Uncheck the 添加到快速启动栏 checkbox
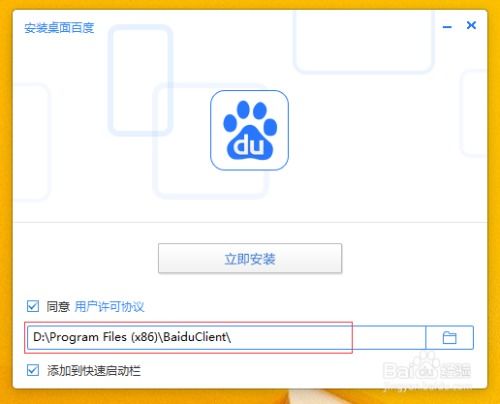 [x=33, y=370]
